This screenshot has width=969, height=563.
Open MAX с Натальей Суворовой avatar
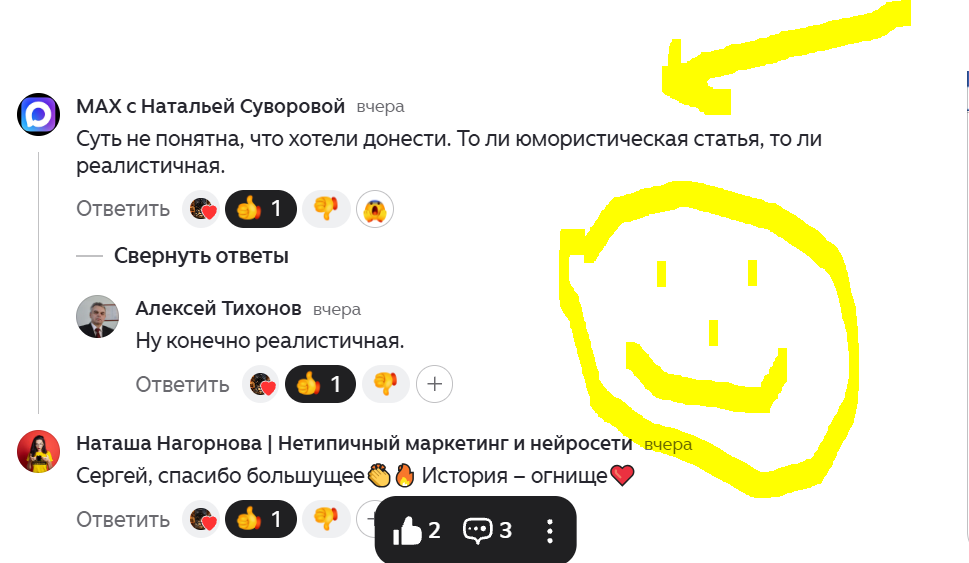pos(38,114)
